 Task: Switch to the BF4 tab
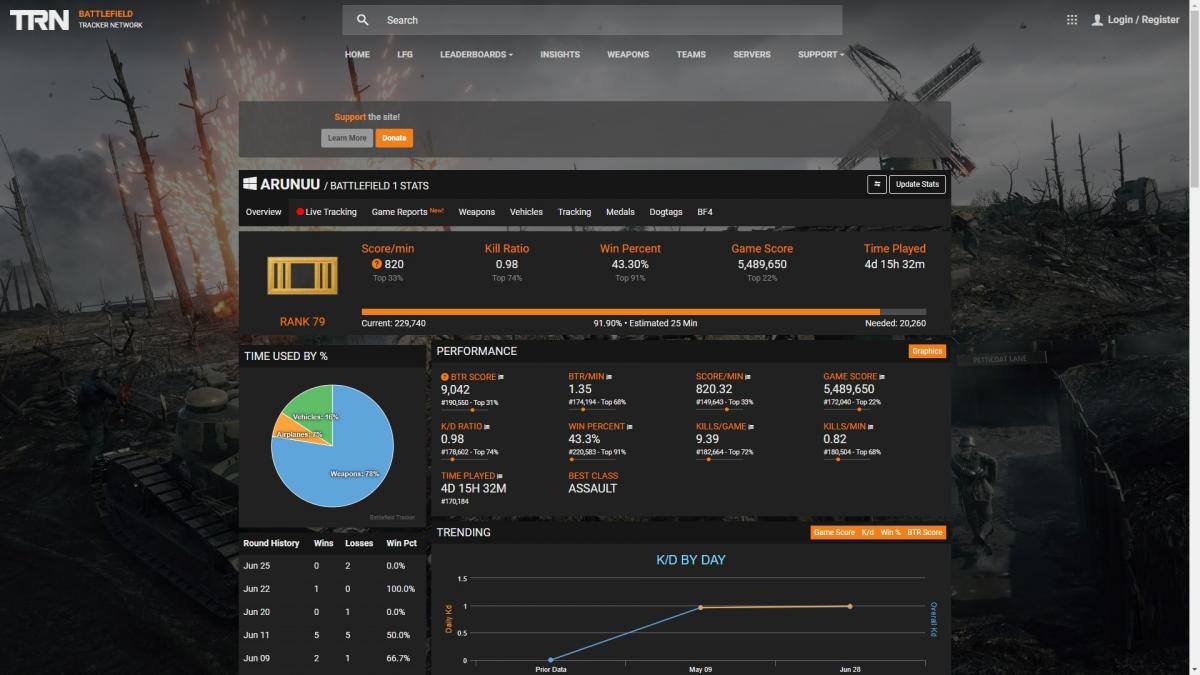coord(705,212)
